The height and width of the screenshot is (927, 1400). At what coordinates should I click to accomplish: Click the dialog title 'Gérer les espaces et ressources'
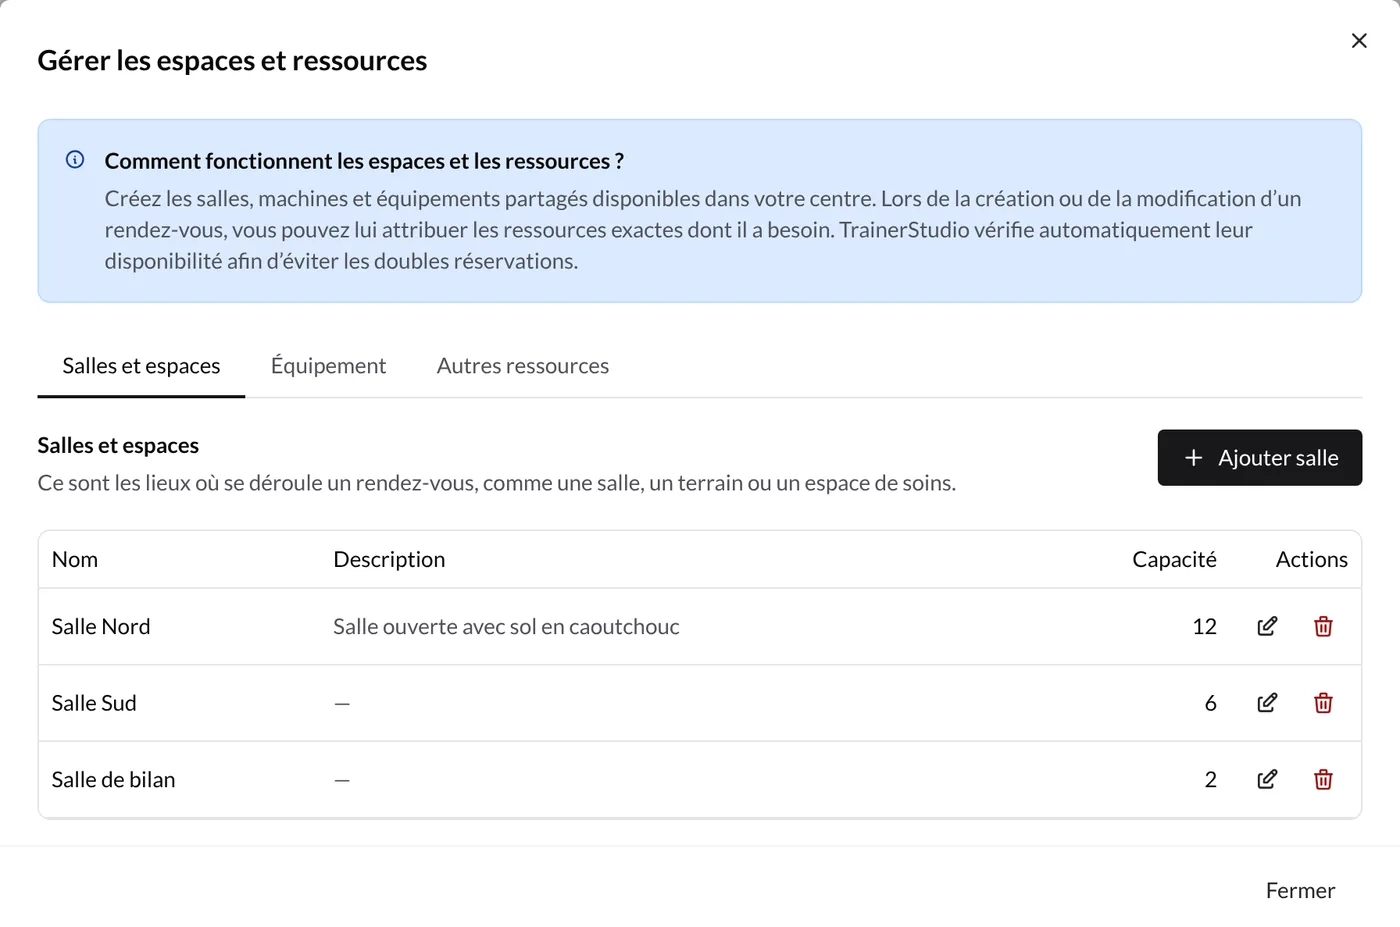coord(232,61)
